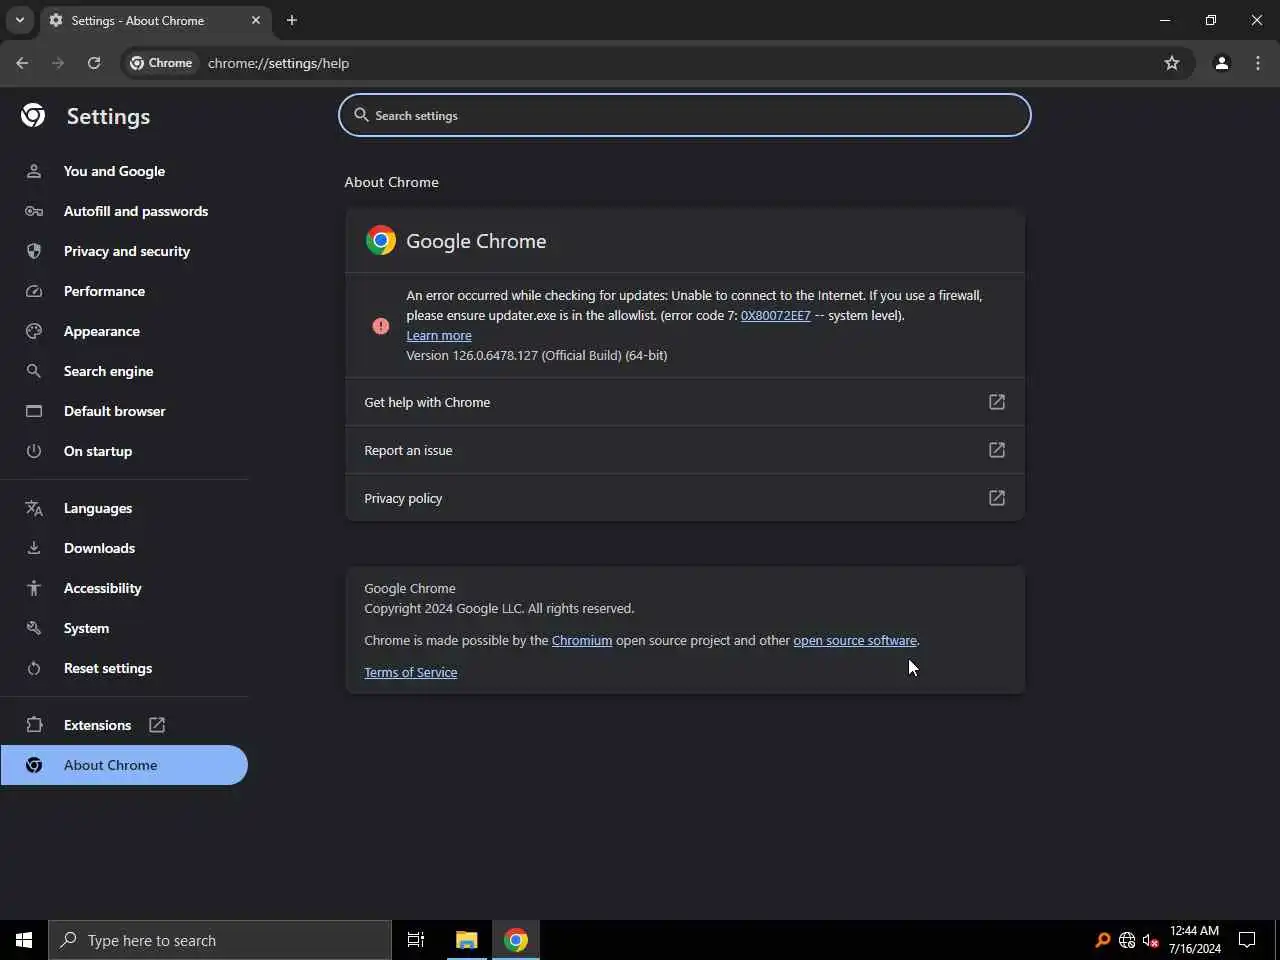This screenshot has width=1280, height=960.
Task: Open the Windows Start menu
Action: 24,940
